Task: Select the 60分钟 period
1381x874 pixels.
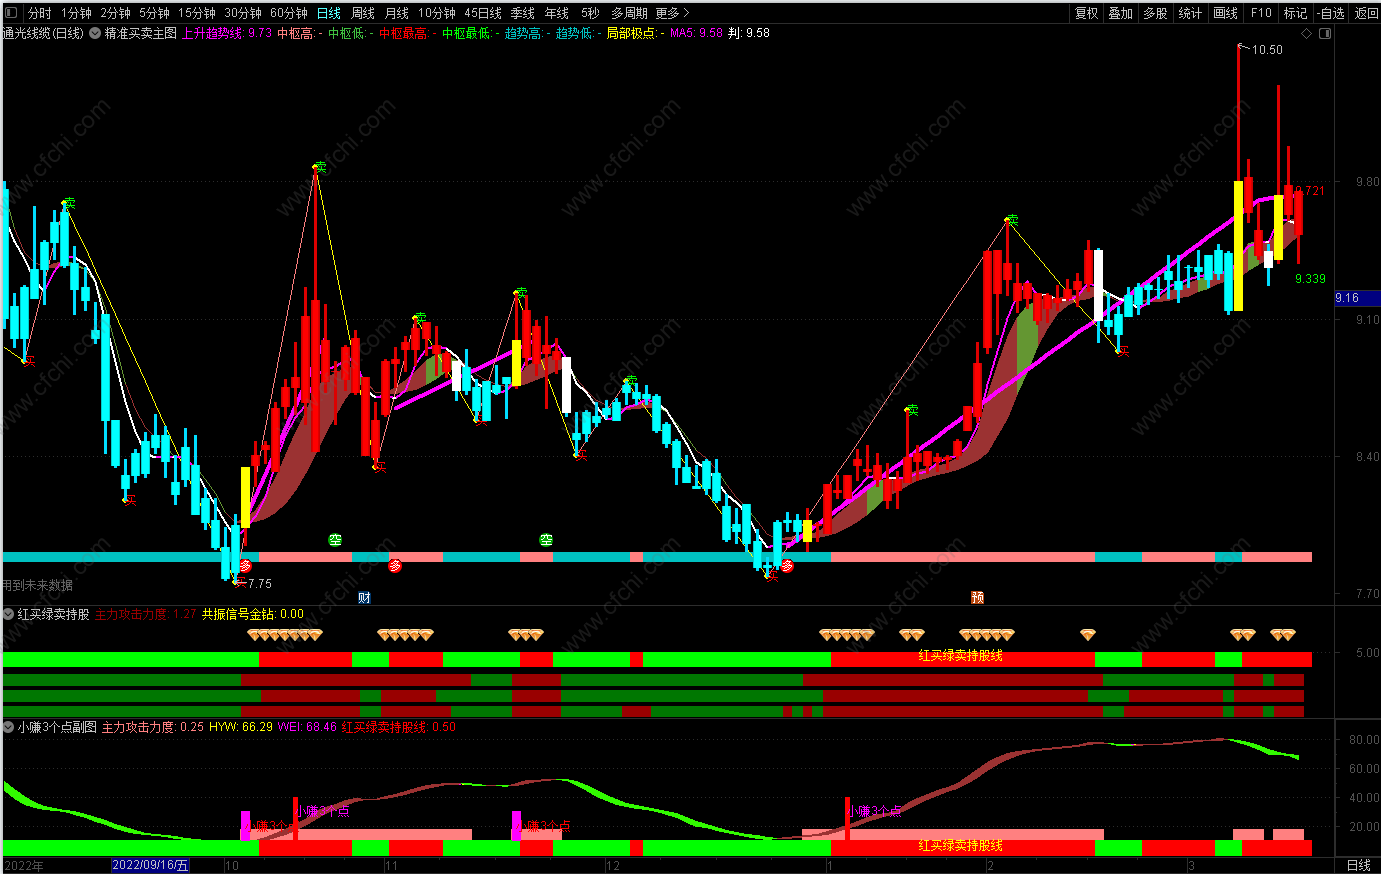Action: [x=289, y=13]
